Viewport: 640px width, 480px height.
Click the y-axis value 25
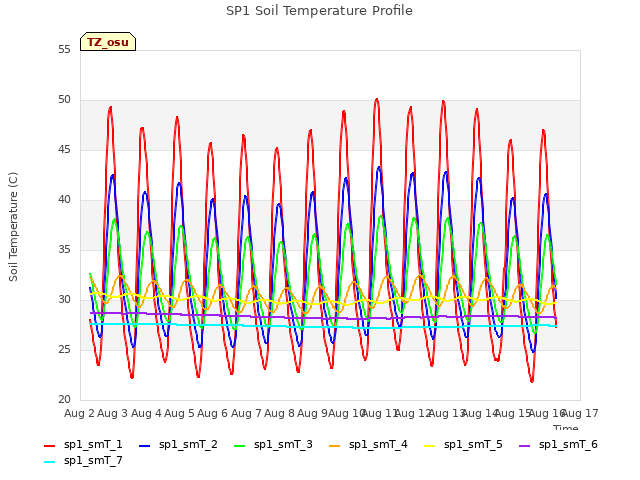click(64, 350)
